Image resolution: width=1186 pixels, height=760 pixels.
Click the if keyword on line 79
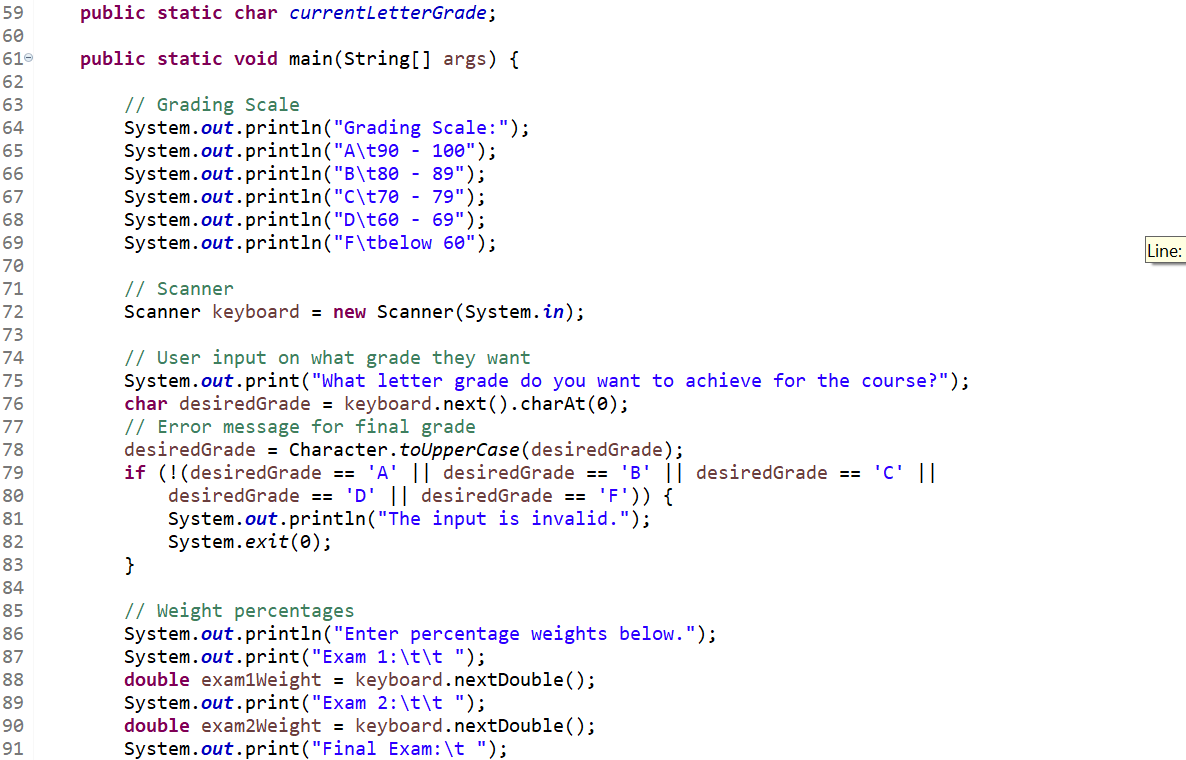pyautogui.click(x=134, y=472)
